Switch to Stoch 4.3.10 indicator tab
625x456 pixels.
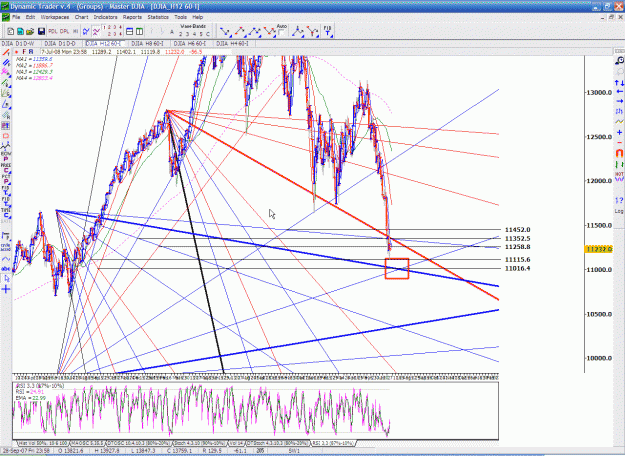tap(200, 443)
